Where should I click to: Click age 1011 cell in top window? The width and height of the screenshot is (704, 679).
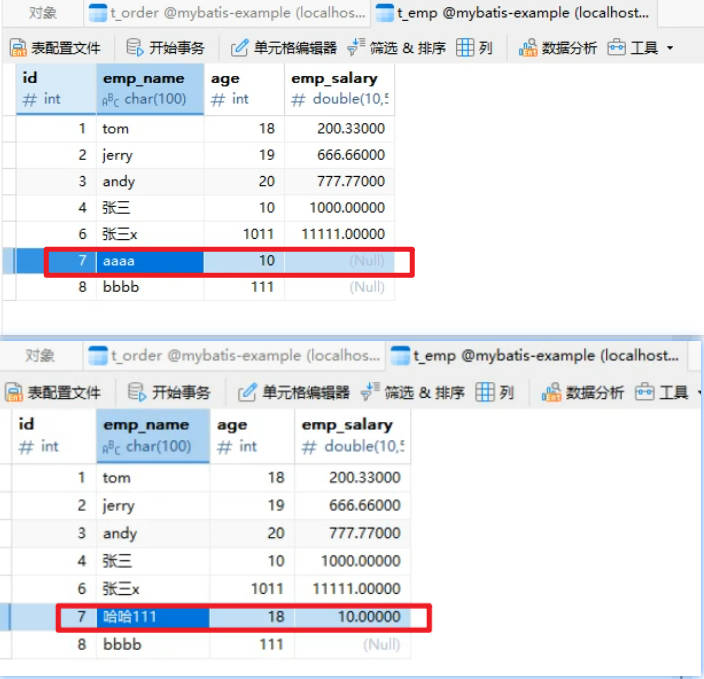tap(244, 234)
